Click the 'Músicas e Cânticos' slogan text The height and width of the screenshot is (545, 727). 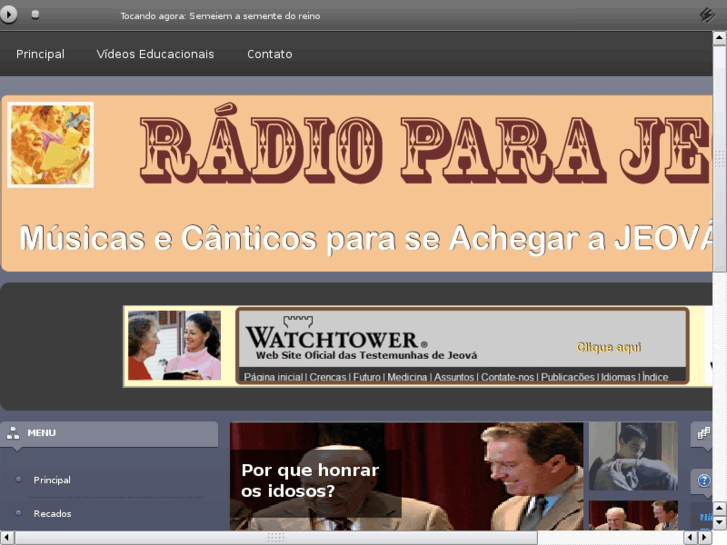366,238
